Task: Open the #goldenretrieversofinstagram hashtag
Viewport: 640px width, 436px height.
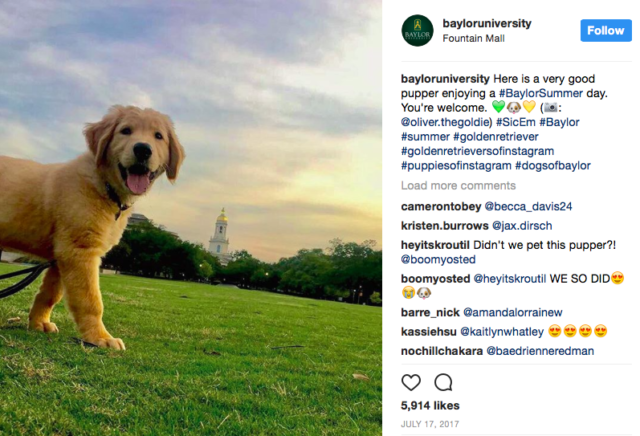Action: [x=478, y=151]
